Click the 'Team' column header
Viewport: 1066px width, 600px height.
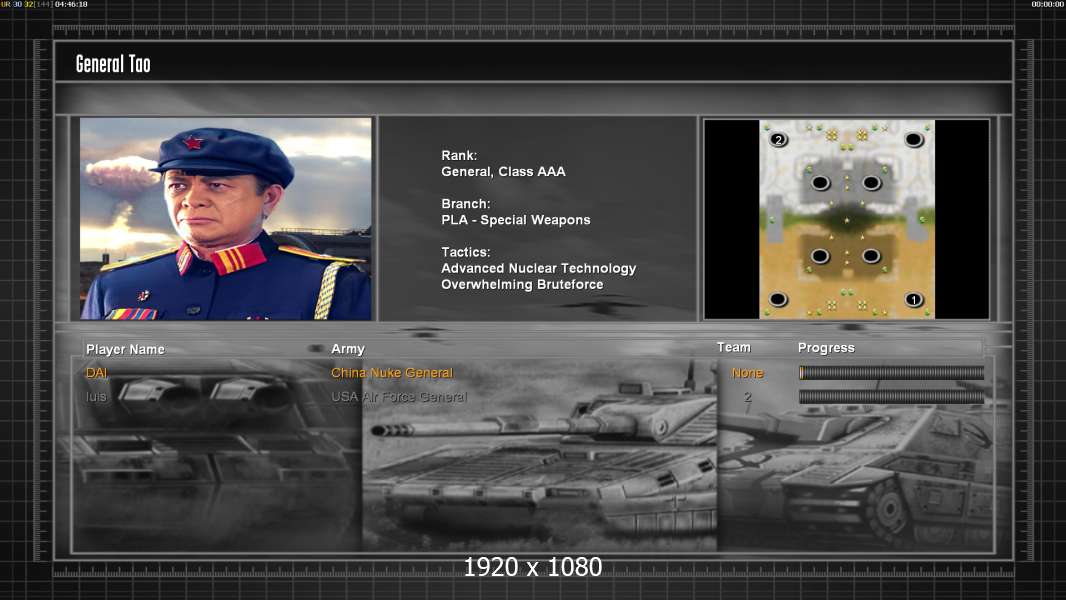coord(734,347)
